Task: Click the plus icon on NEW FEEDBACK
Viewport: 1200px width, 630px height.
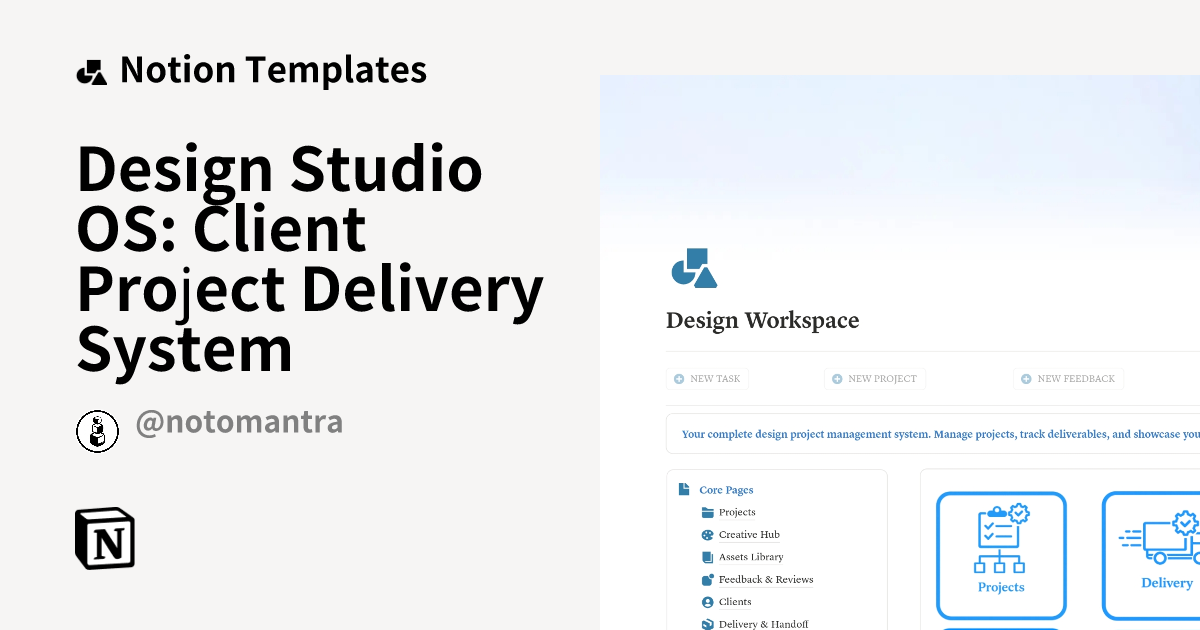Action: (x=1026, y=379)
